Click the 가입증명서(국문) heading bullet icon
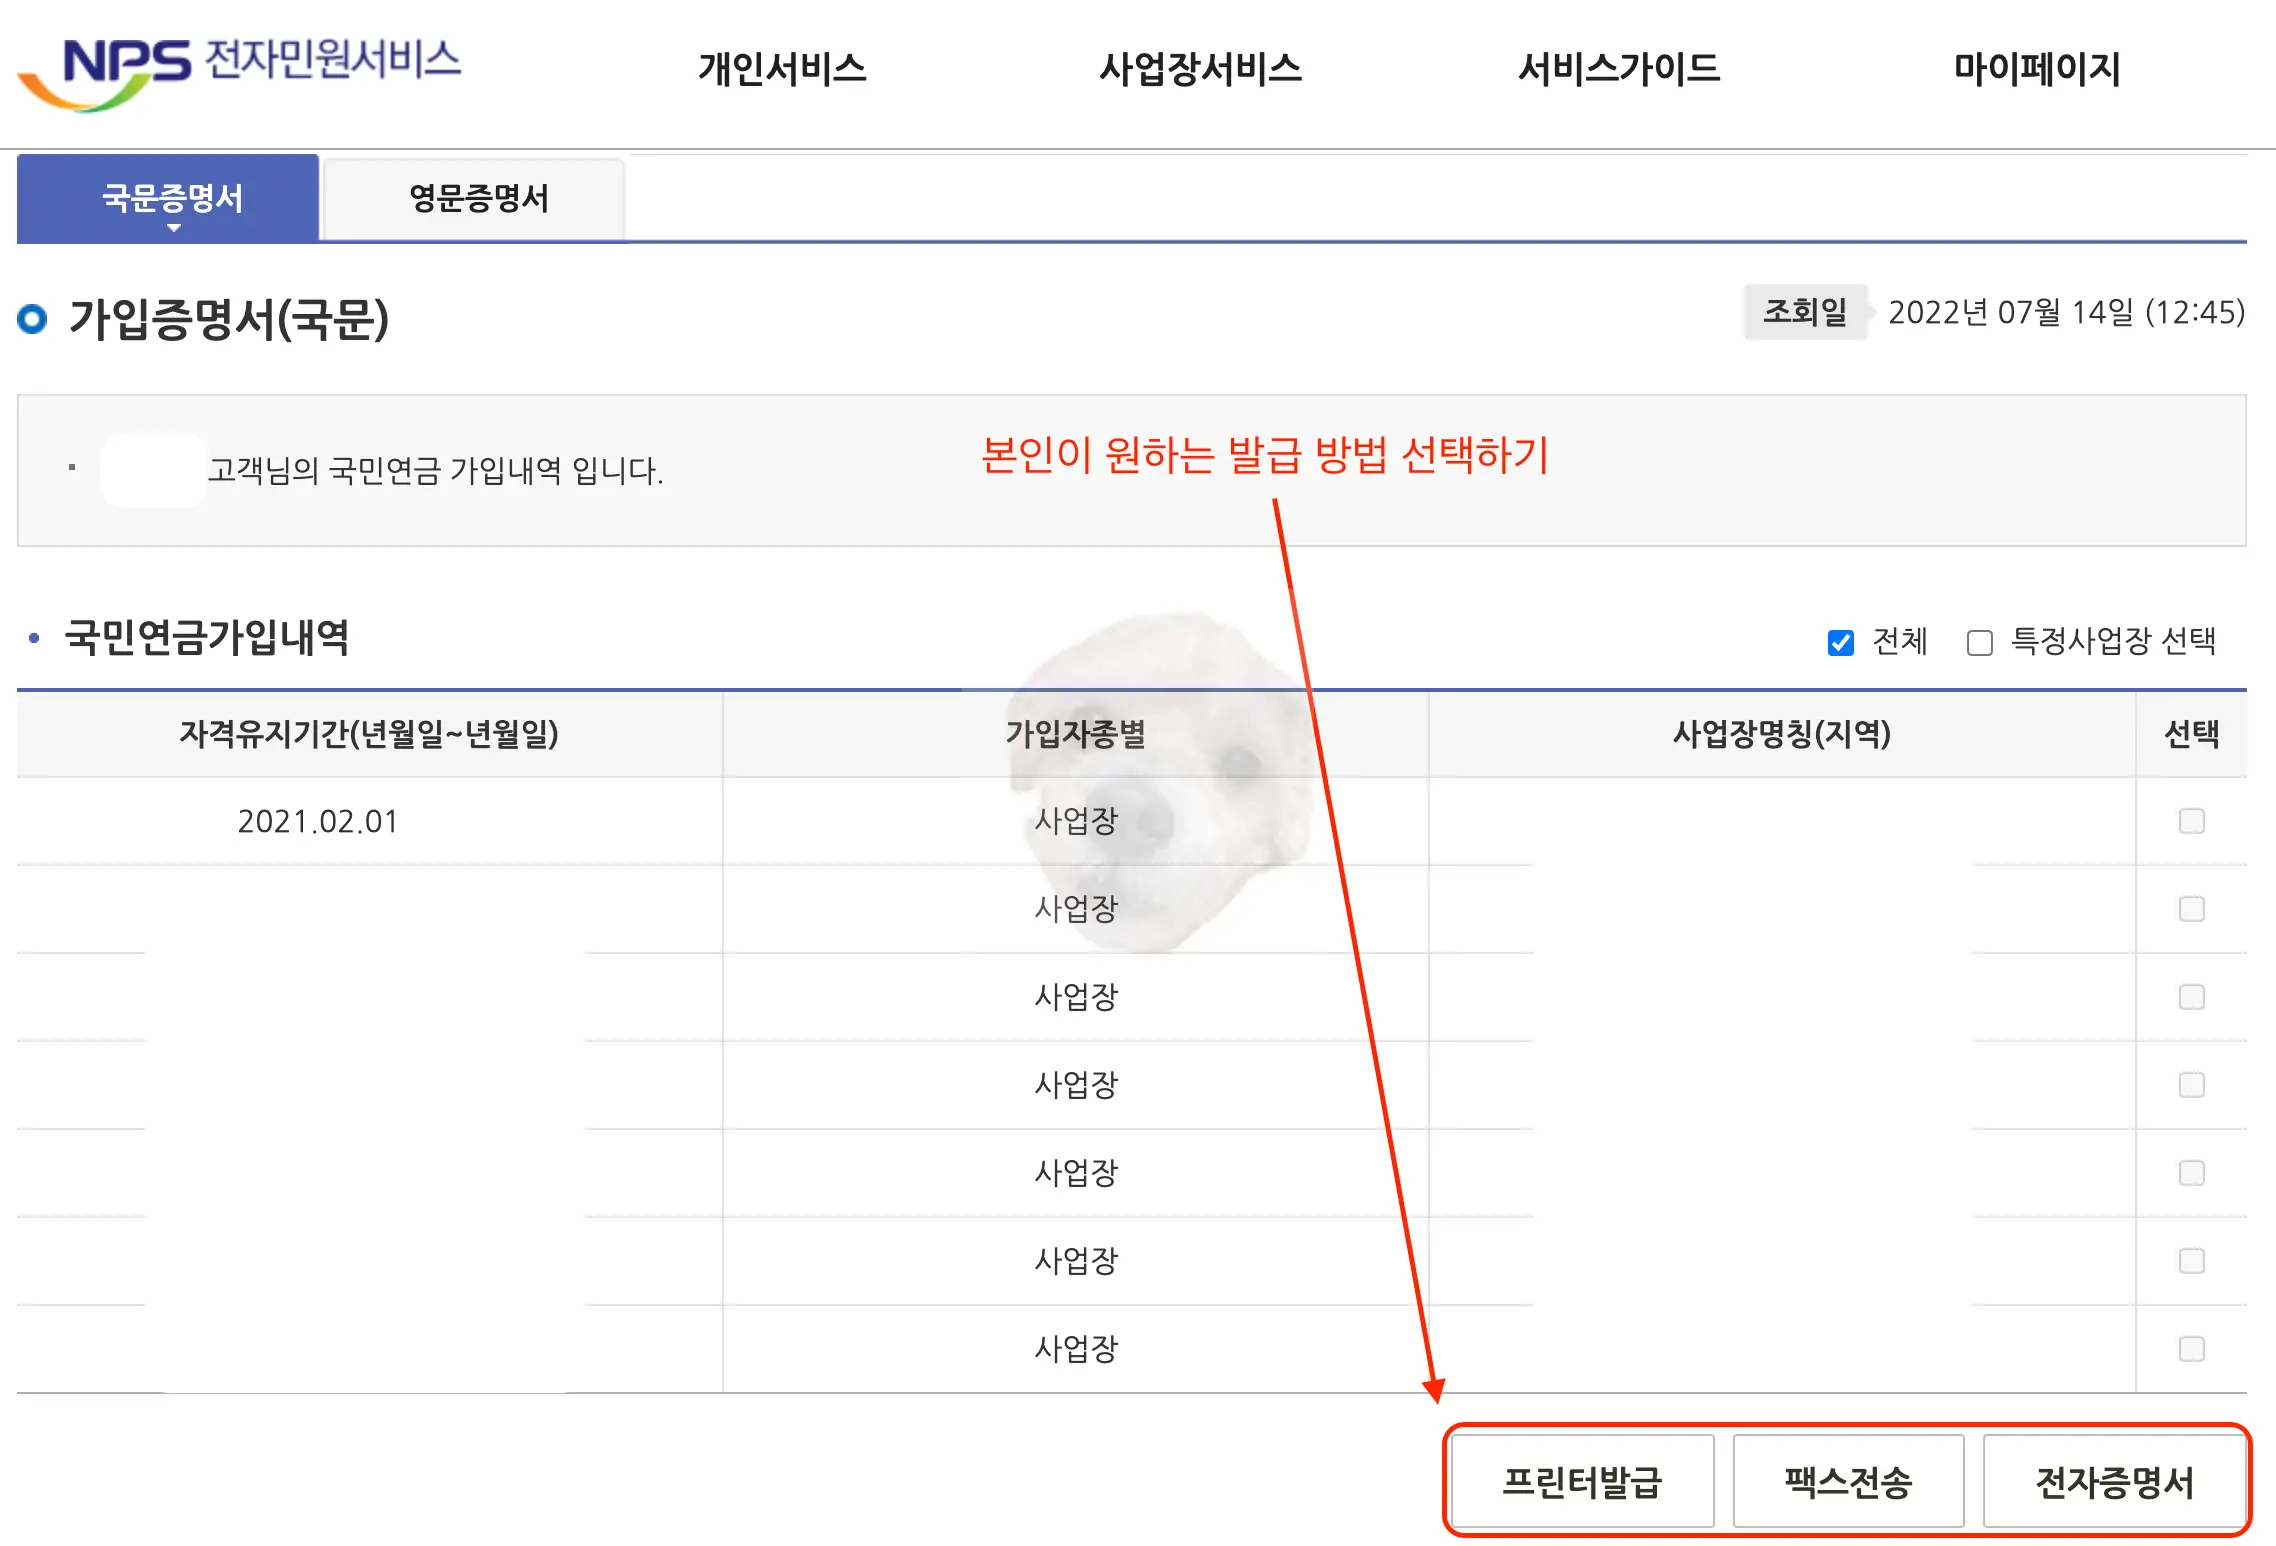The image size is (2276, 1546). (x=33, y=319)
